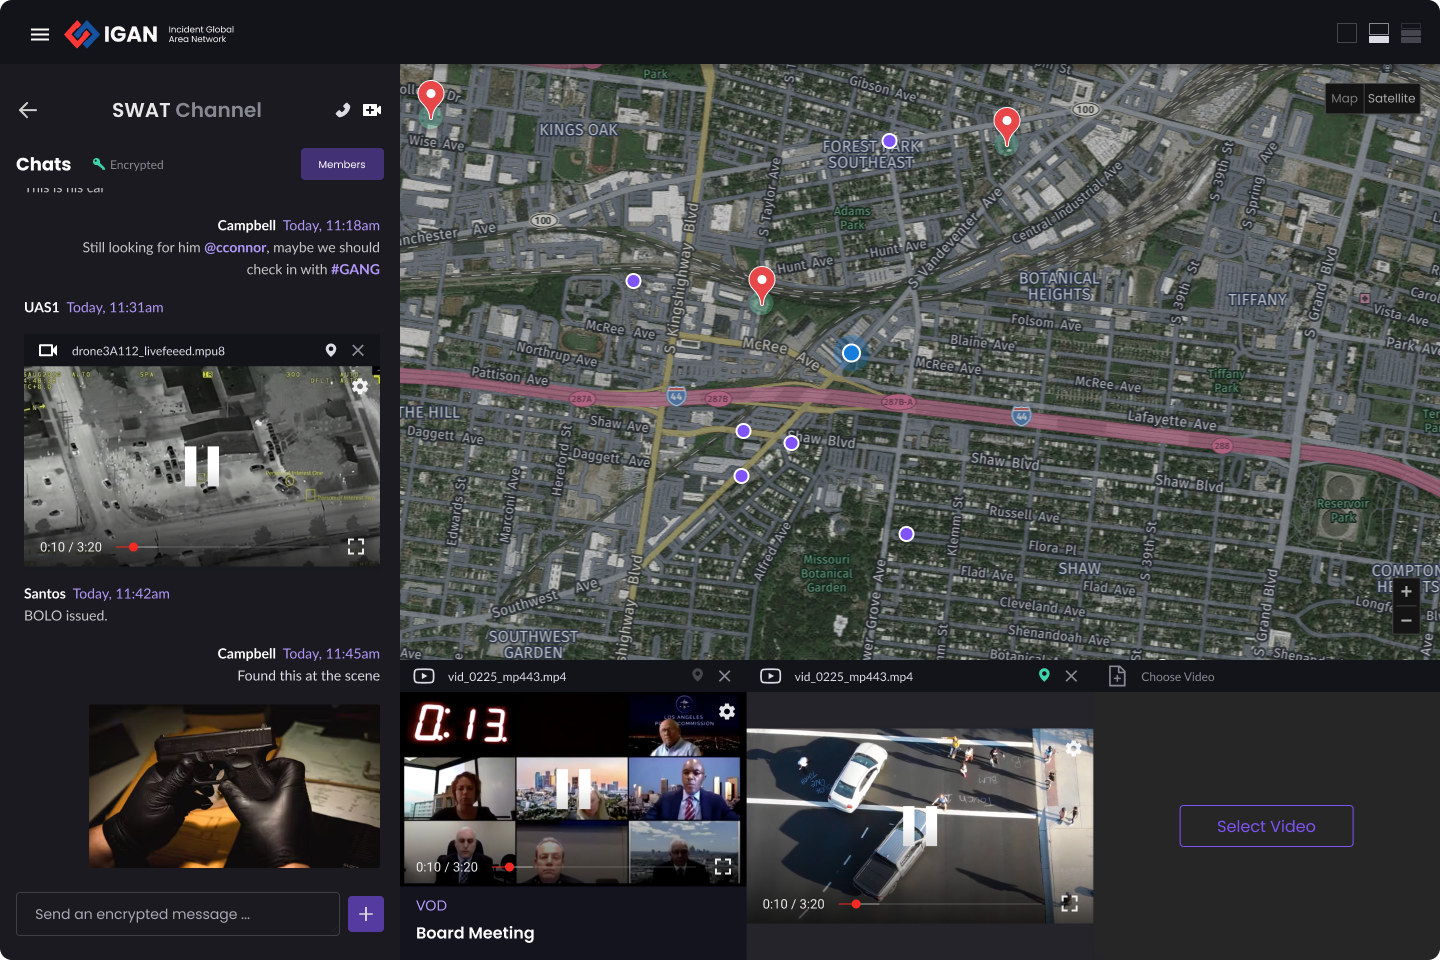Switch map to Satellite view

pos(1391,98)
